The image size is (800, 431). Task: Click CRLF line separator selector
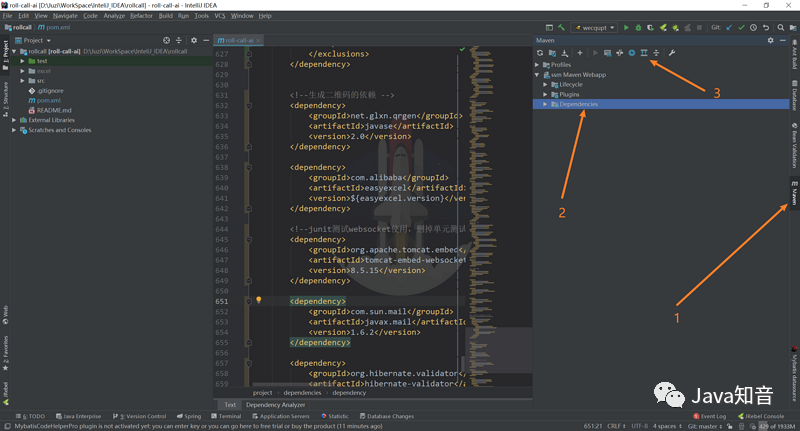tap(616, 426)
